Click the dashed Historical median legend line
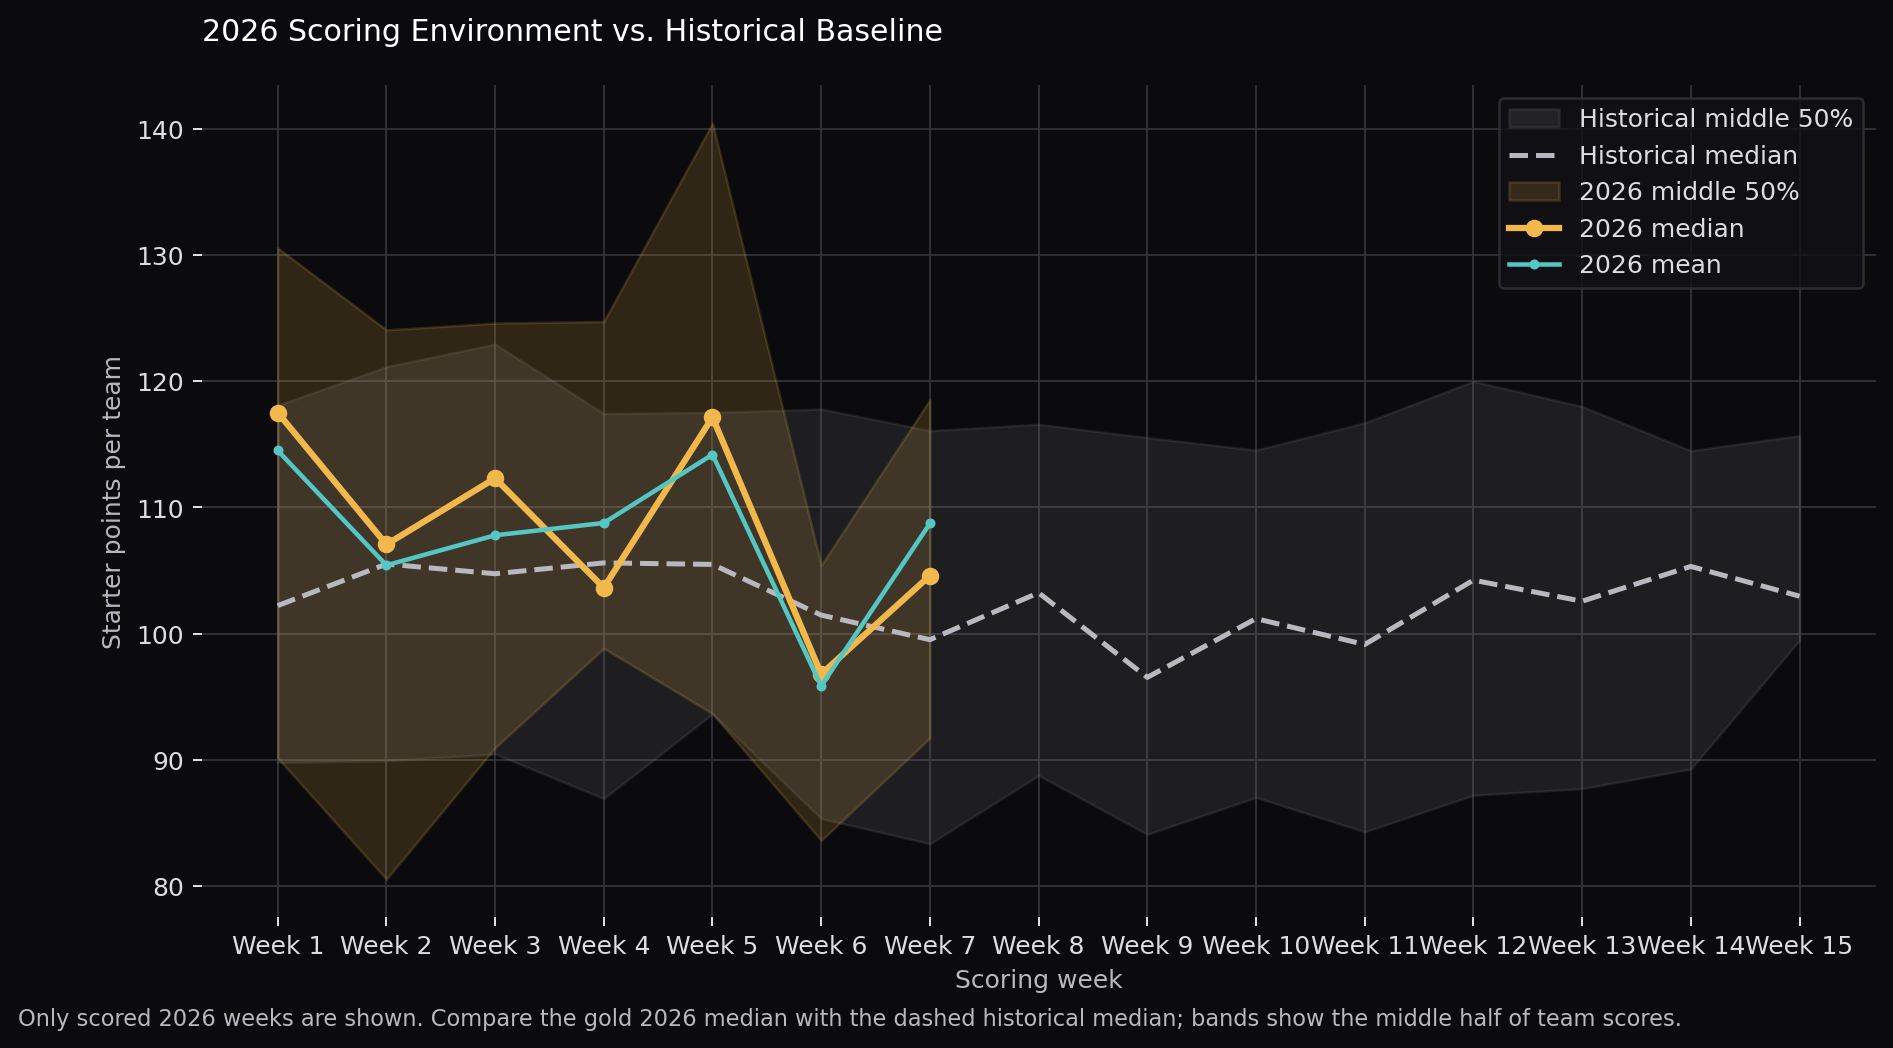Viewport: 1893px width, 1048px height. point(1534,156)
